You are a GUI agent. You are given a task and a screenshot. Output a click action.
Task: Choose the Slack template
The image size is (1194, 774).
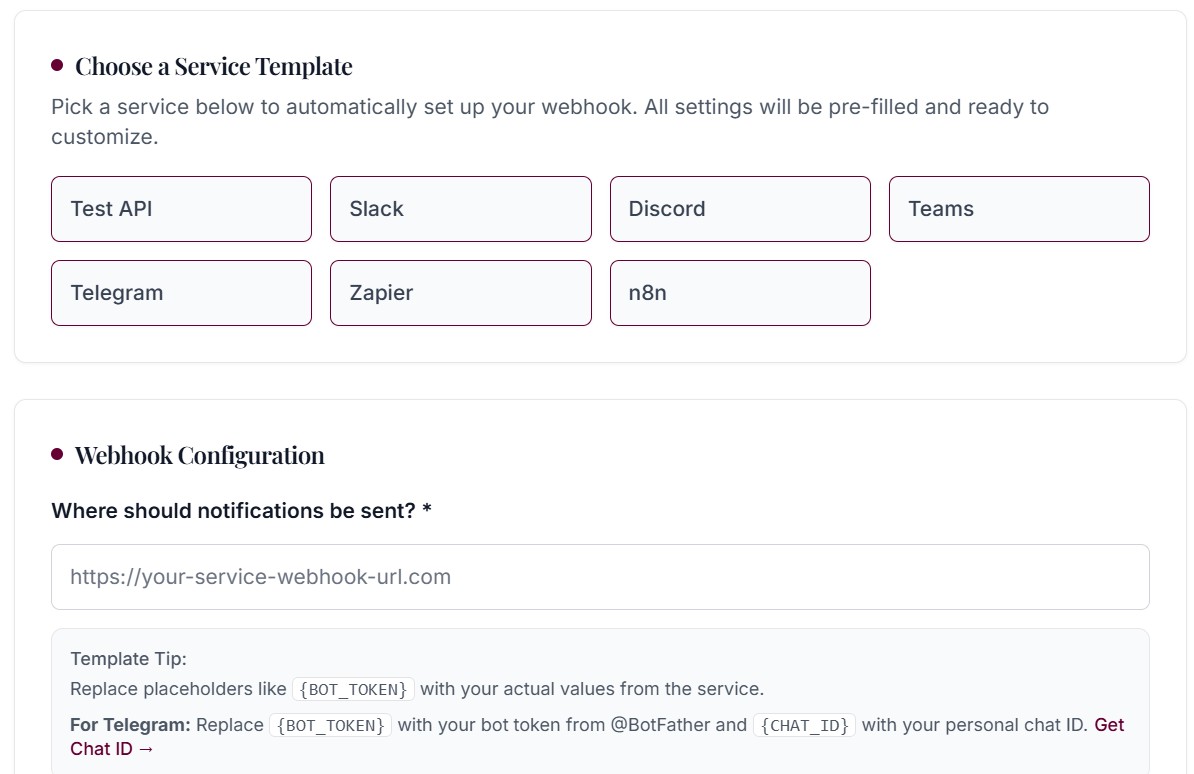[460, 209]
